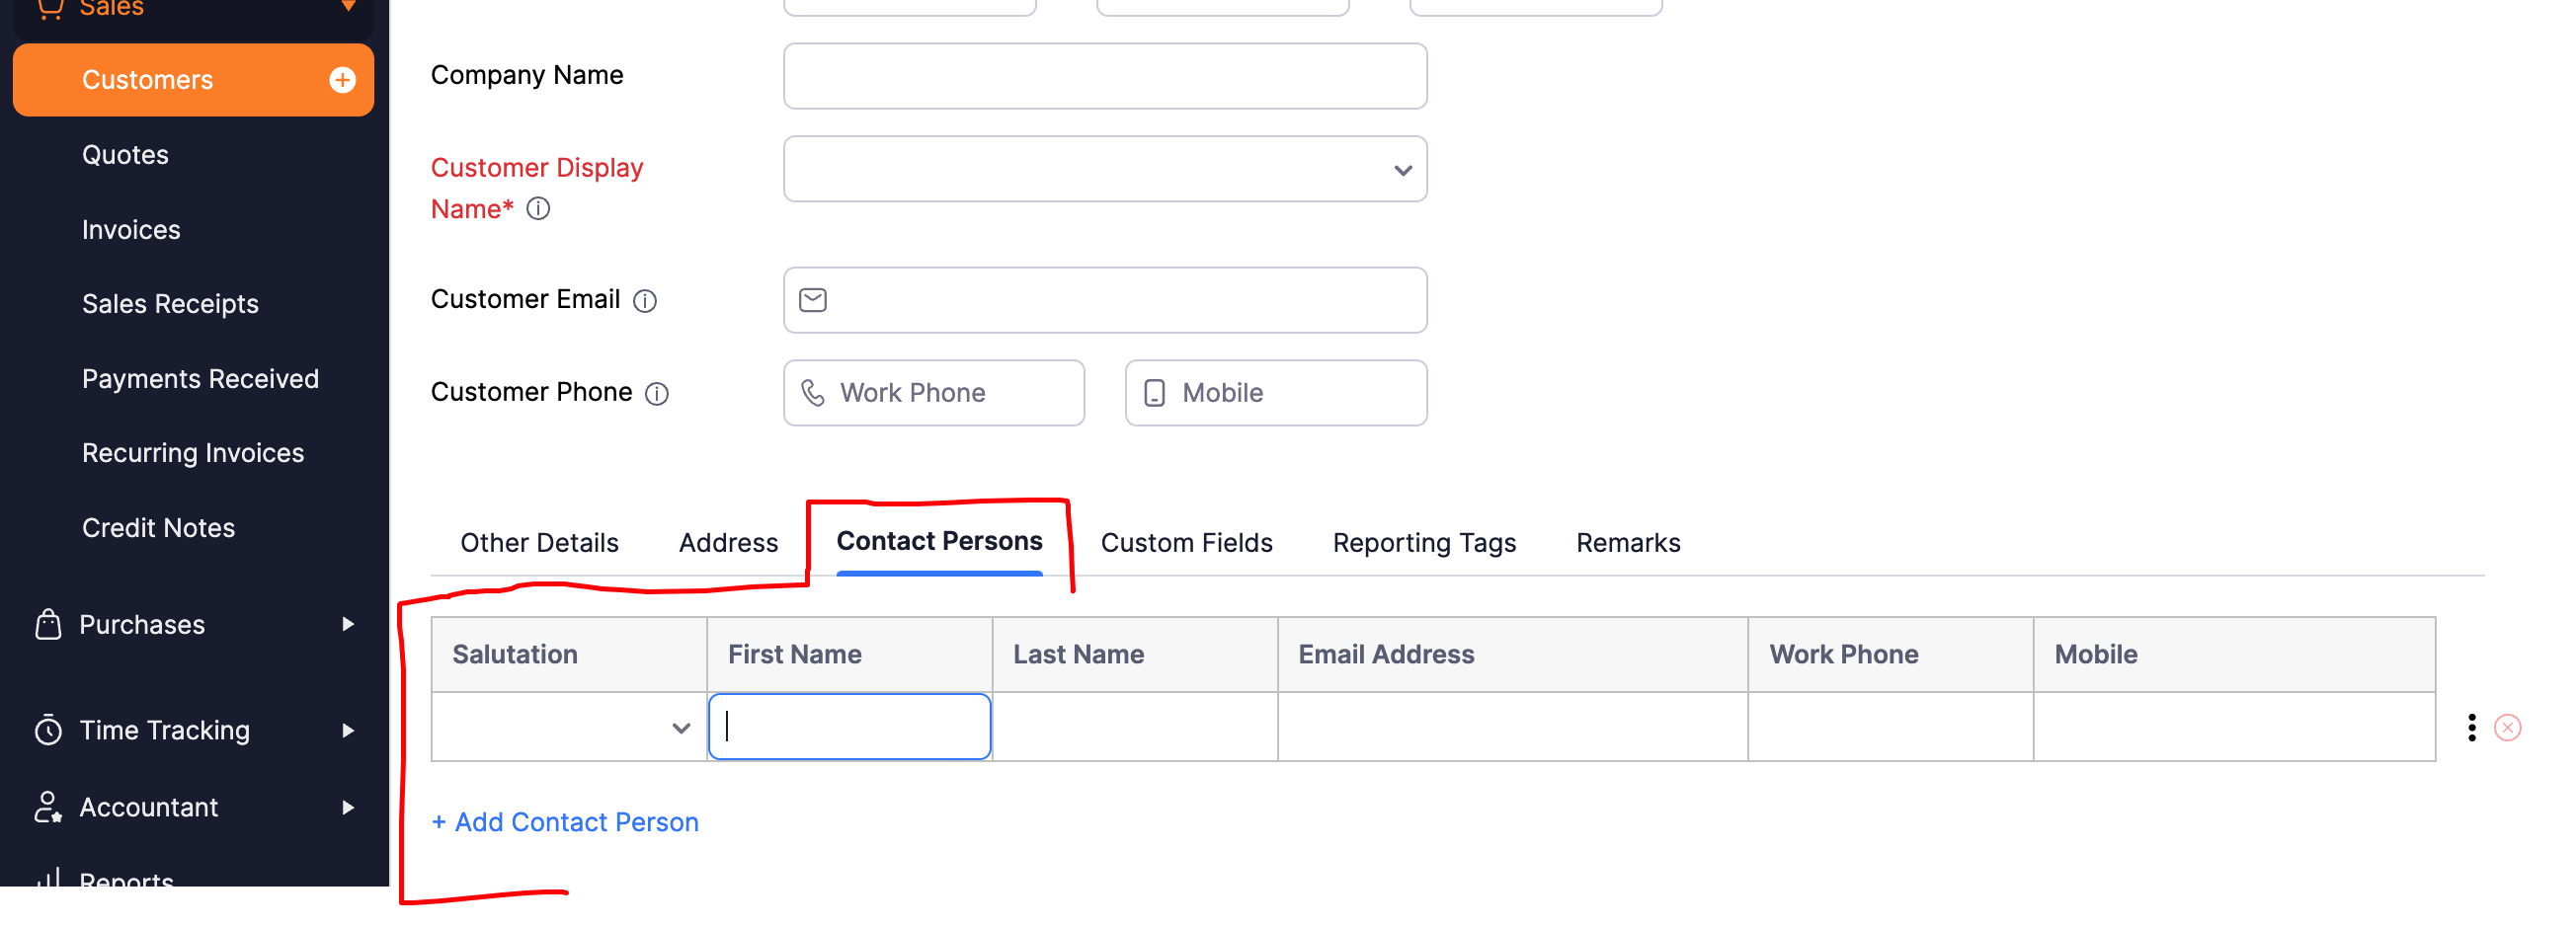The height and width of the screenshot is (927, 2576).
Task: Click the Accountant person icon
Action: (x=48, y=808)
